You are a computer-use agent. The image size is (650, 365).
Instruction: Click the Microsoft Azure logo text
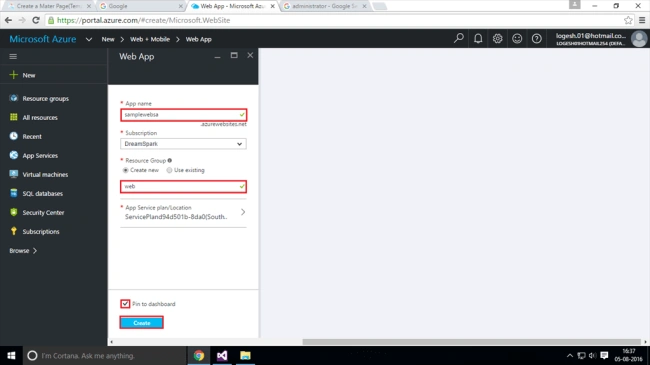[x=43, y=39]
